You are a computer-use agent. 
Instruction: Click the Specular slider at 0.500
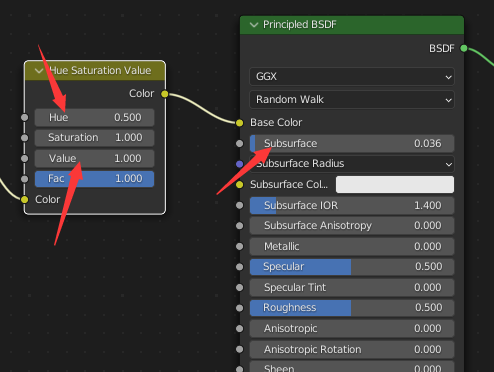(x=352, y=267)
